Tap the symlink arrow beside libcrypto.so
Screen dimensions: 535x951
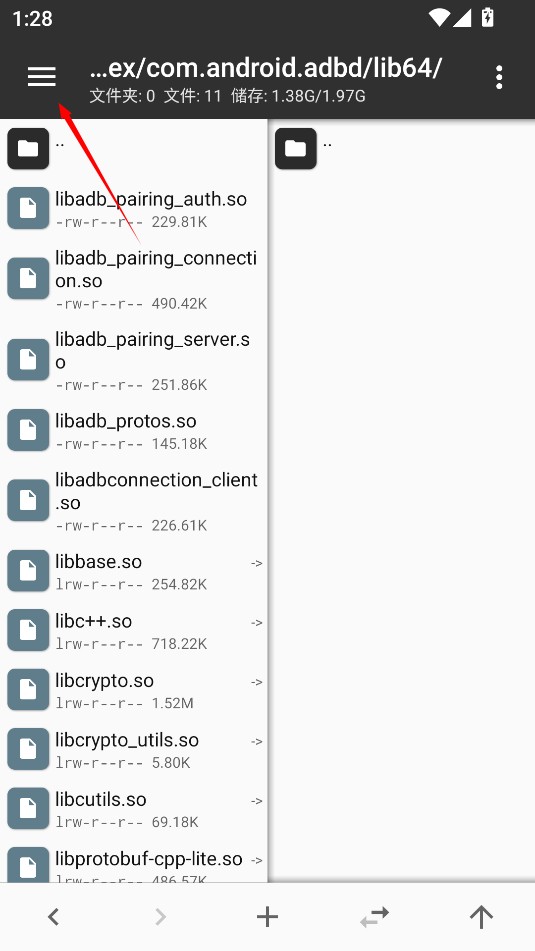pos(257,682)
